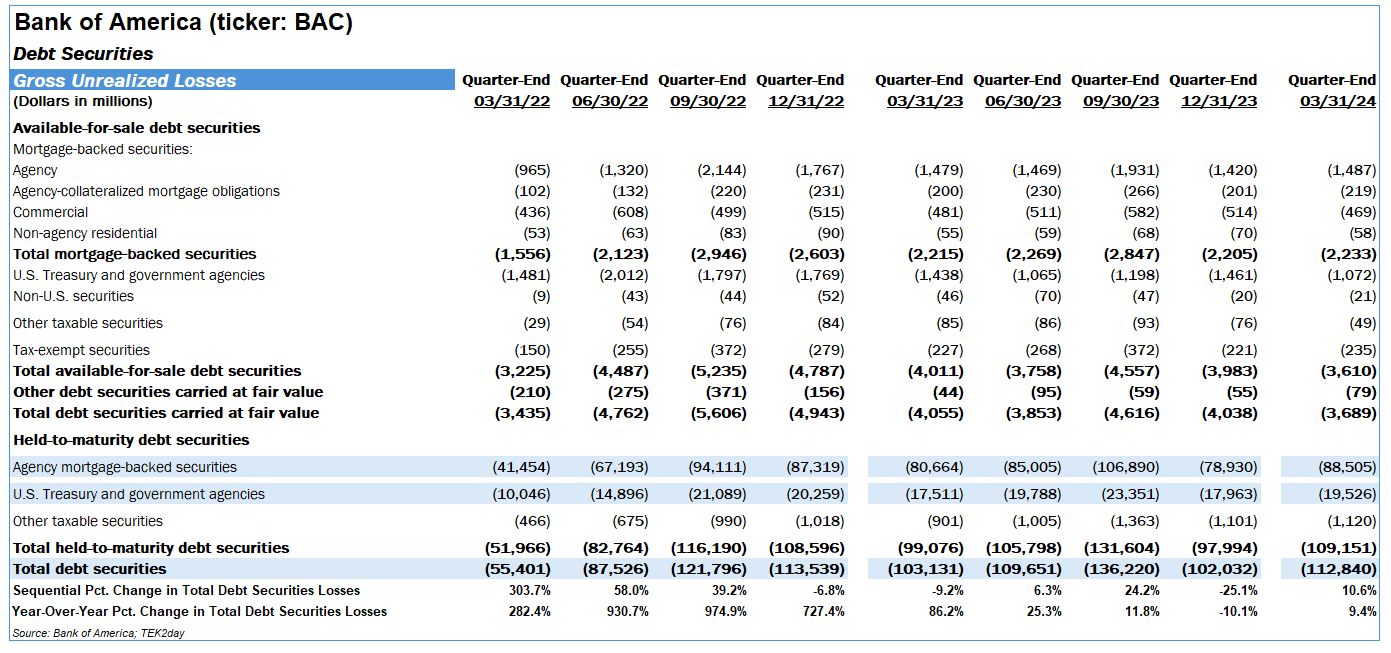
Task: Select sequential change value 303.7%
Action: click(530, 590)
